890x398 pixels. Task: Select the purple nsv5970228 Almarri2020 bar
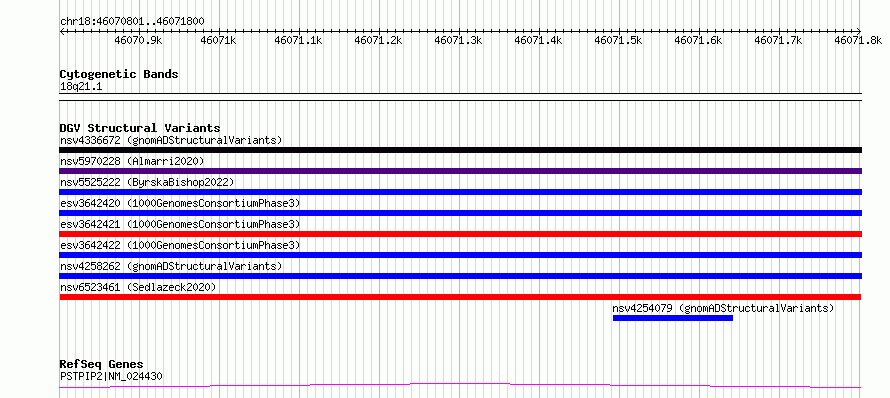tap(460, 171)
